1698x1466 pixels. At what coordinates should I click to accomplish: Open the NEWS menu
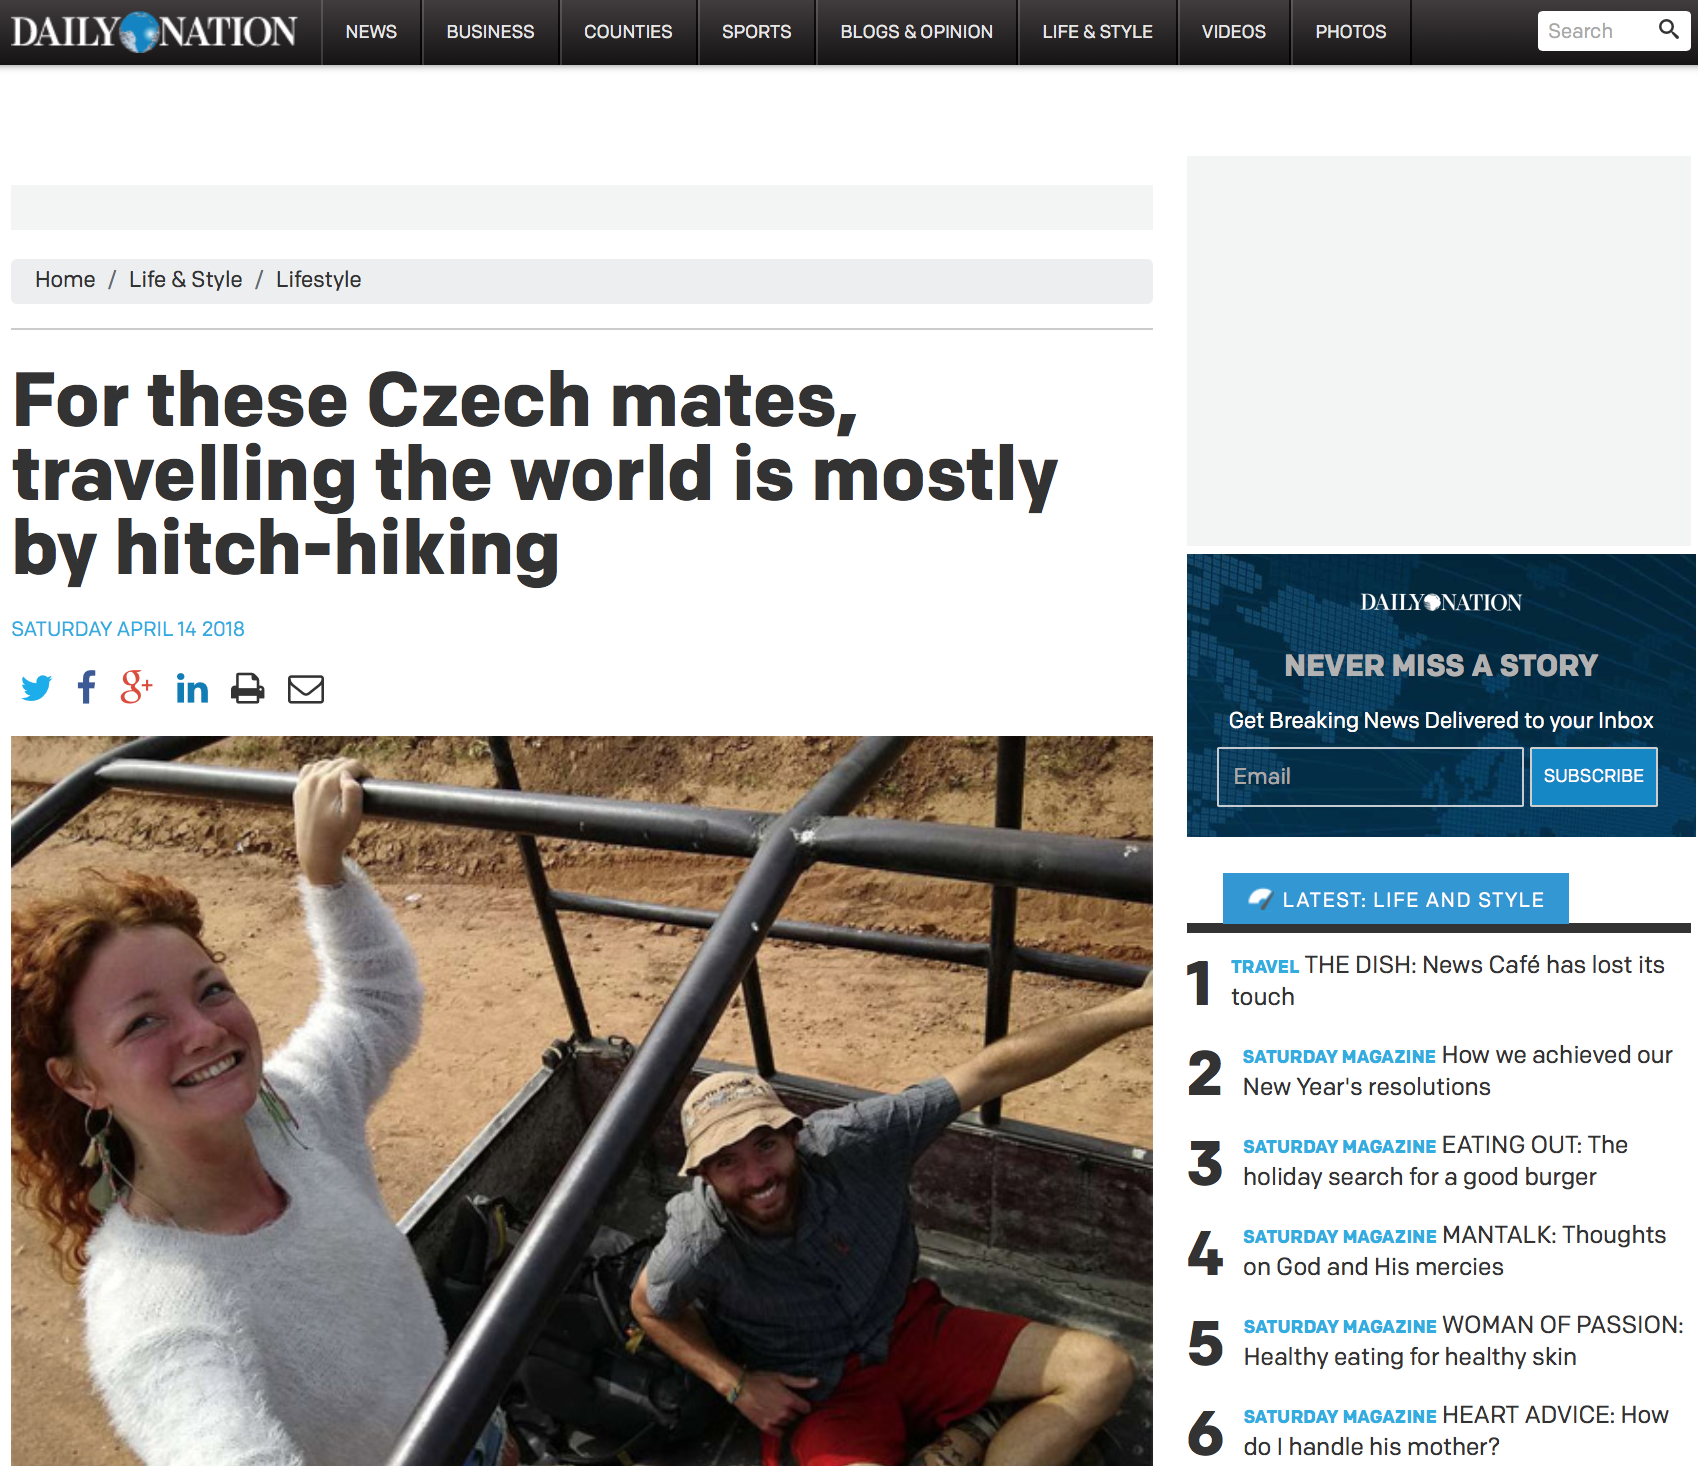pos(371,32)
